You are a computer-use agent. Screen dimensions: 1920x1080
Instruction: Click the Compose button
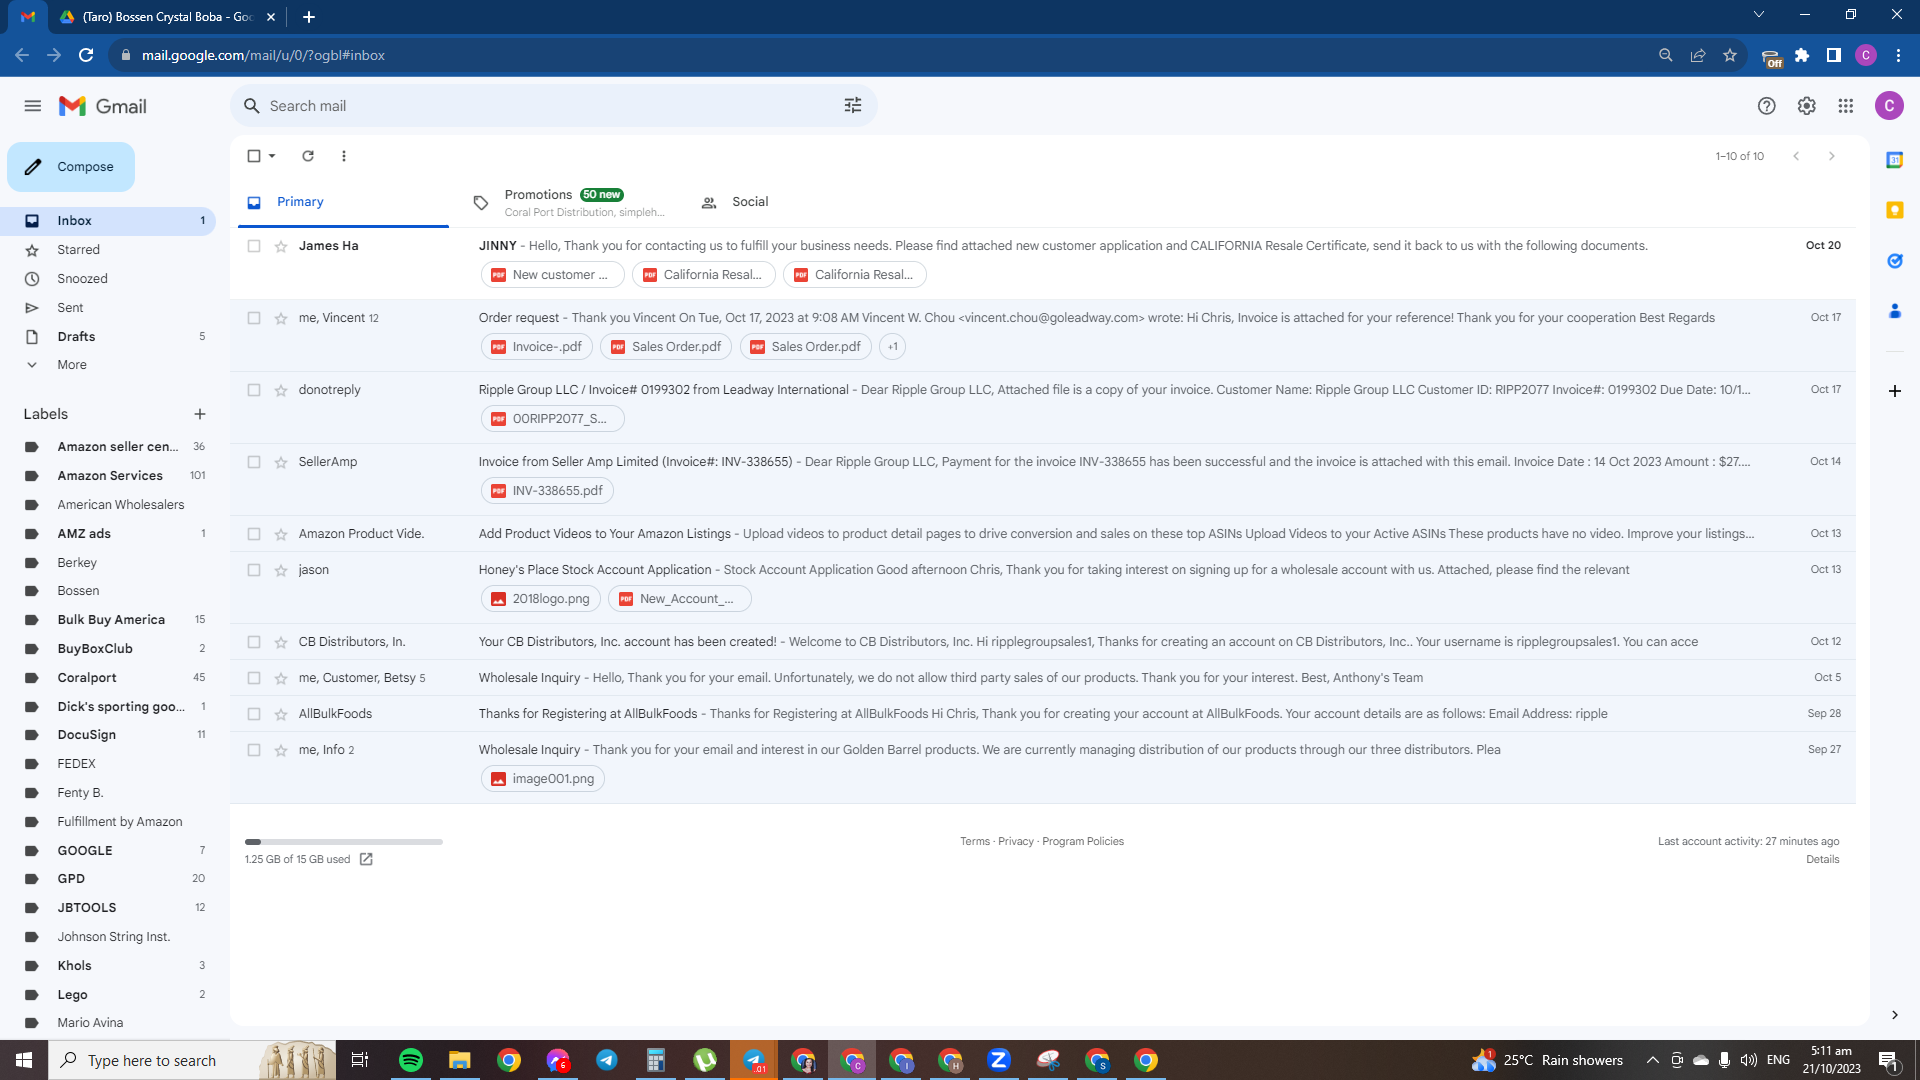(x=71, y=167)
